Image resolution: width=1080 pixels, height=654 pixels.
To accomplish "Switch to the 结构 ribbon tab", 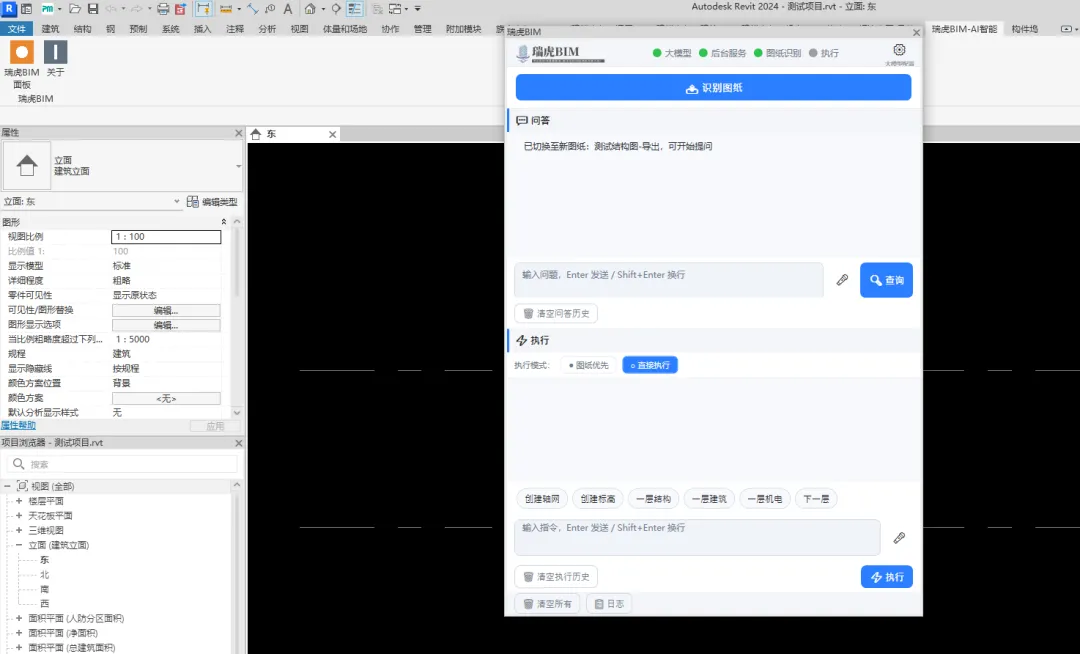I will tap(83, 29).
